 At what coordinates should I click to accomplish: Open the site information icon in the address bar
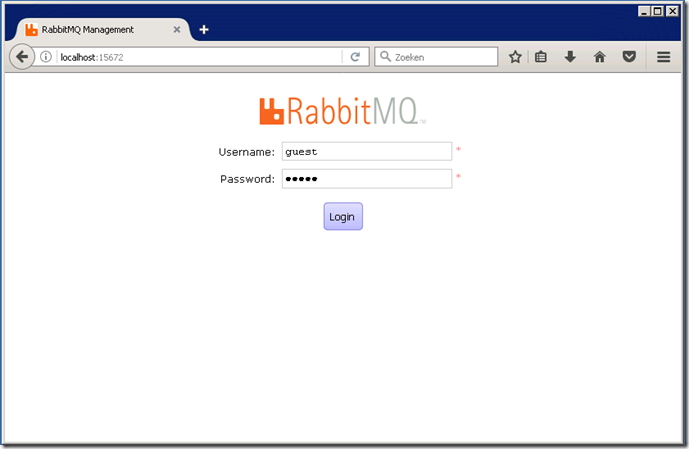pos(46,57)
